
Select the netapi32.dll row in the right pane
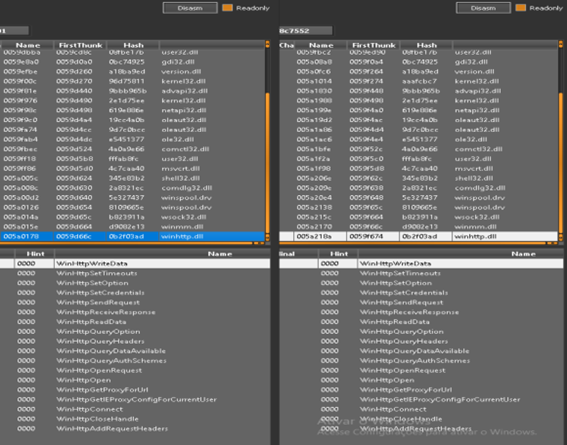point(419,110)
